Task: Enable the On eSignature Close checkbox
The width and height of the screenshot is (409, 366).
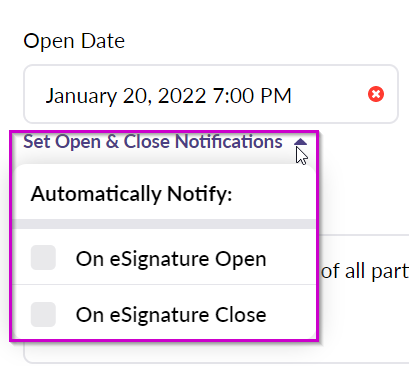Action: [43, 314]
